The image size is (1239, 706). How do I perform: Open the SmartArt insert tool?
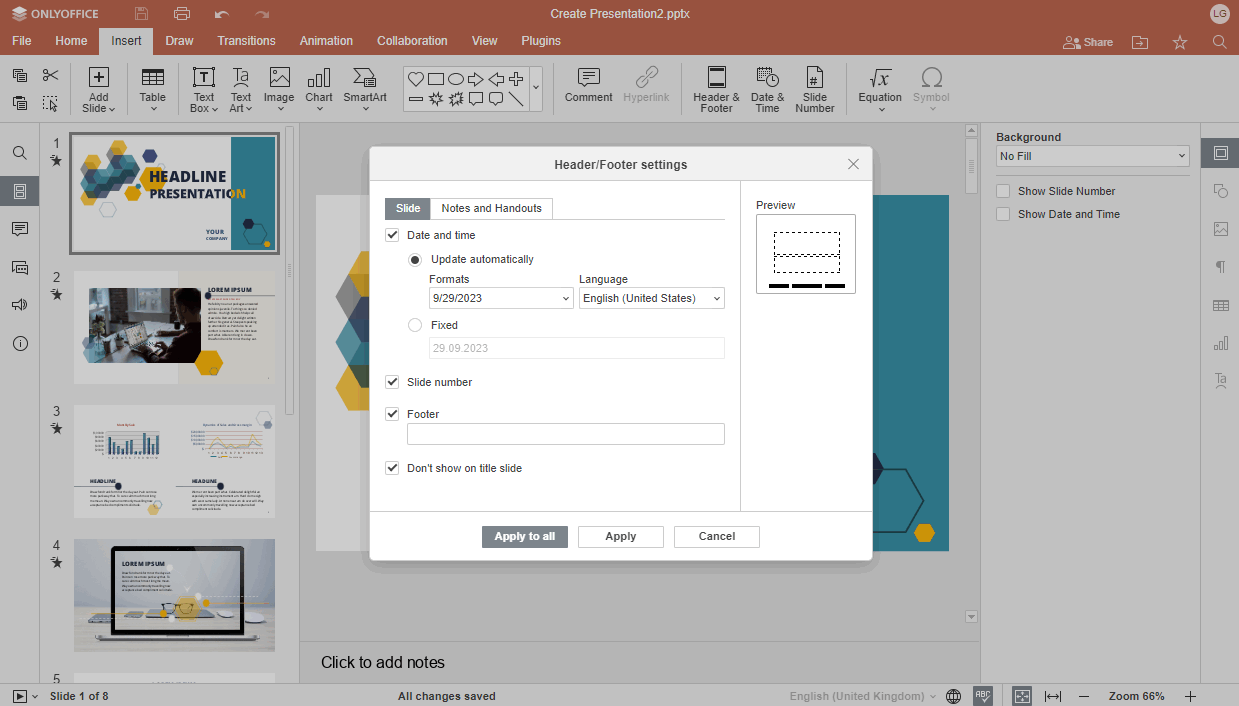point(365,88)
